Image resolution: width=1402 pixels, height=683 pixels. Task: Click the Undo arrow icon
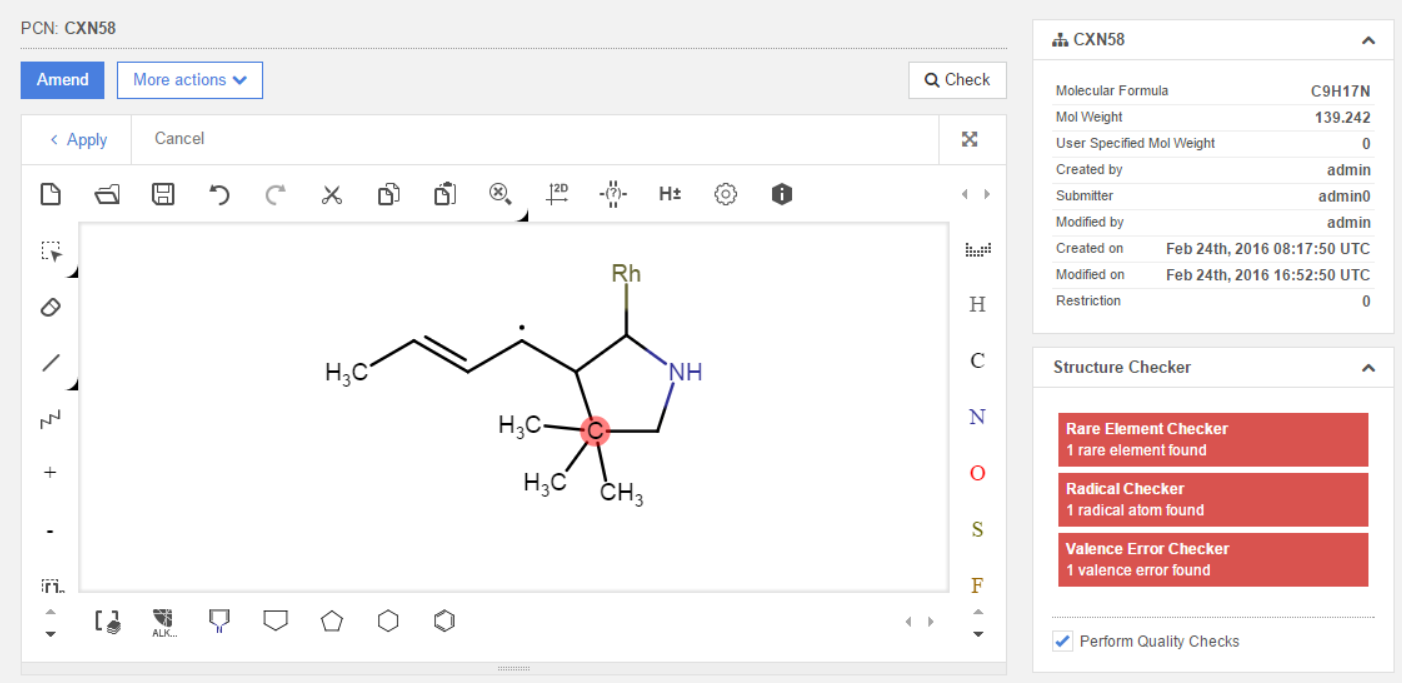click(219, 195)
